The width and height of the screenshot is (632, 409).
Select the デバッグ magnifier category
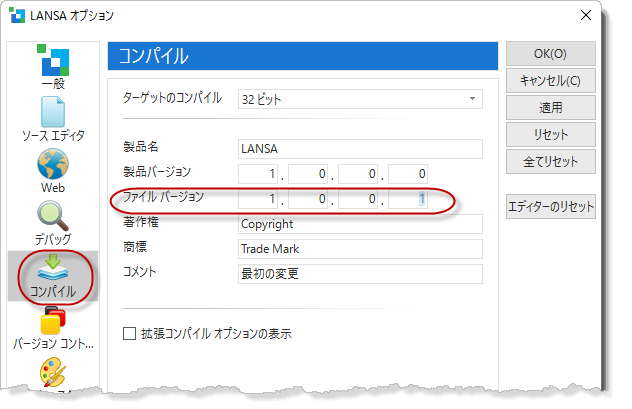(53, 223)
